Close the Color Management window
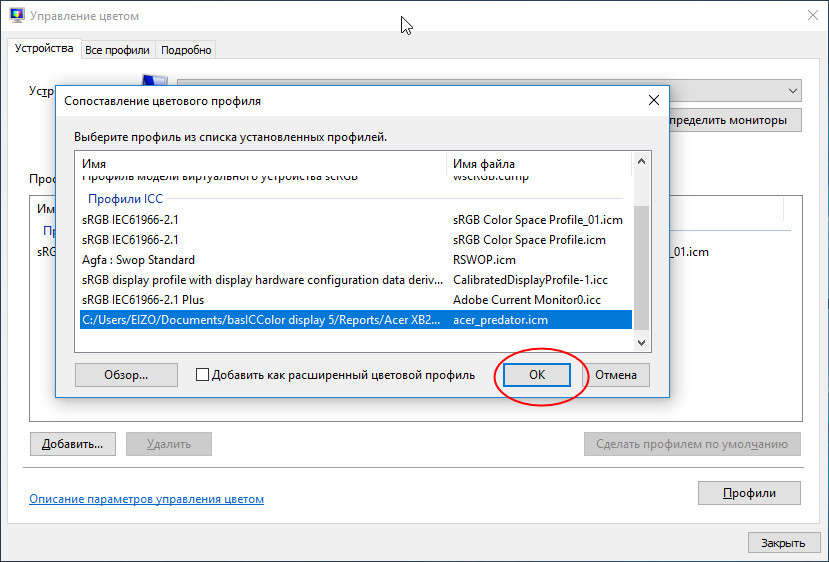Image resolution: width=829 pixels, height=562 pixels. click(809, 16)
